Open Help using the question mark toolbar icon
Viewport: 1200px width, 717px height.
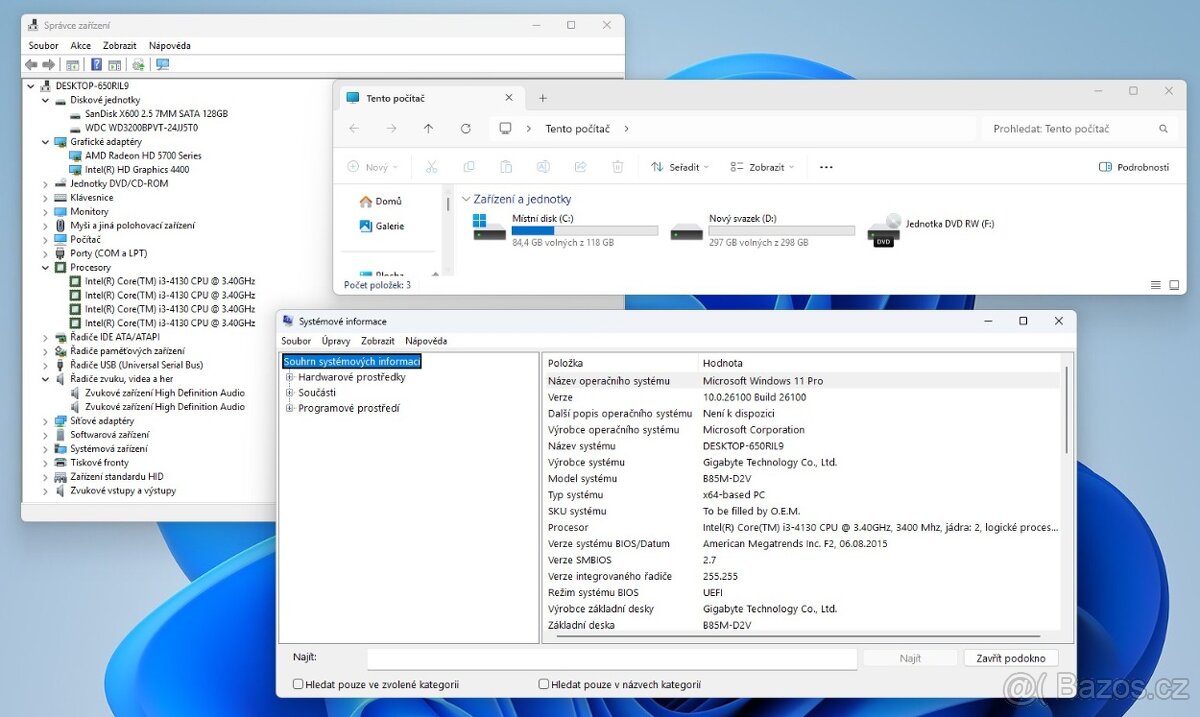coord(96,64)
